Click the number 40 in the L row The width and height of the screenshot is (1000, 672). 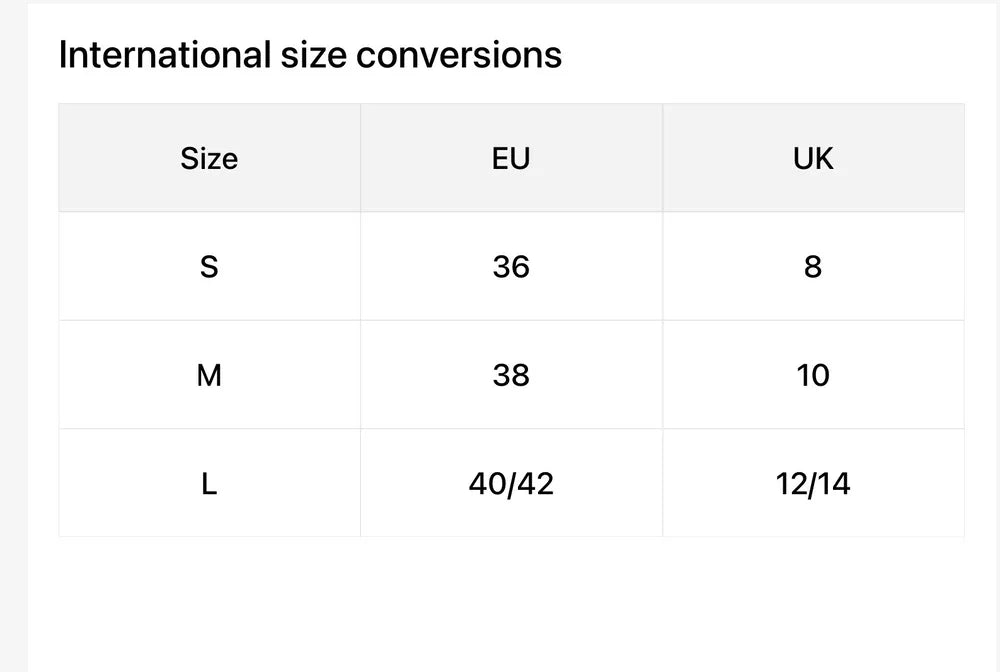click(487, 483)
